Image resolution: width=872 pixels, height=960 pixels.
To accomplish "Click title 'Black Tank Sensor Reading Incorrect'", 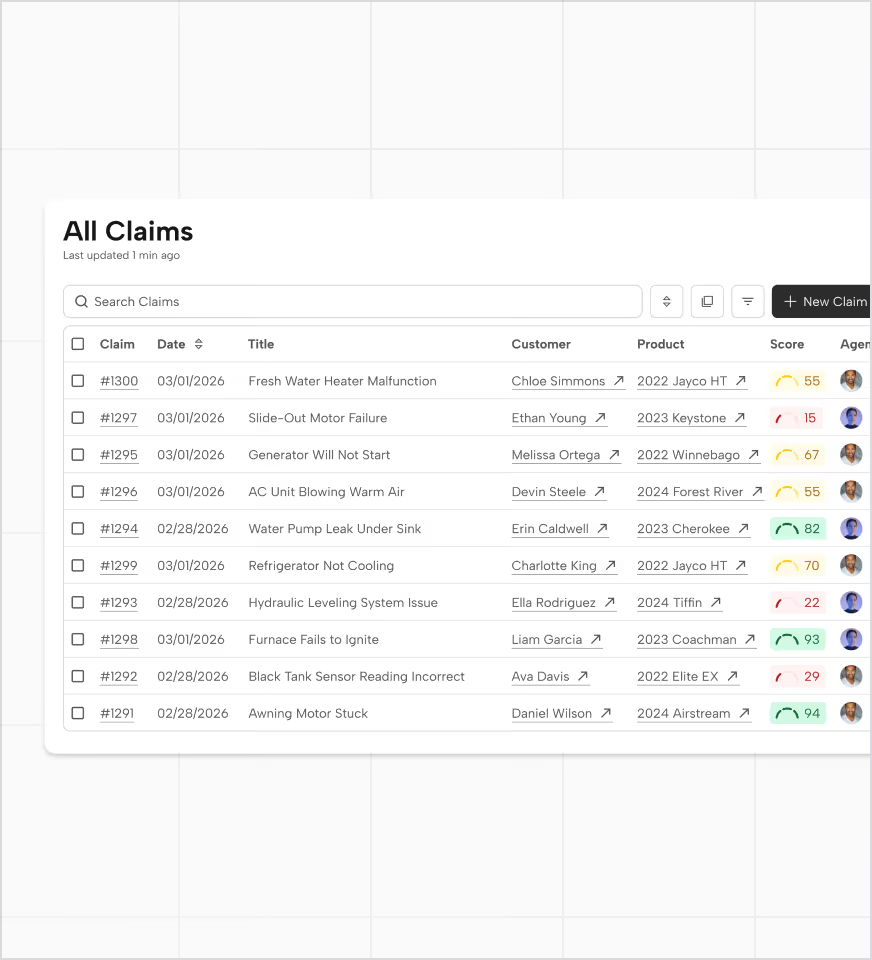I will point(356,676).
